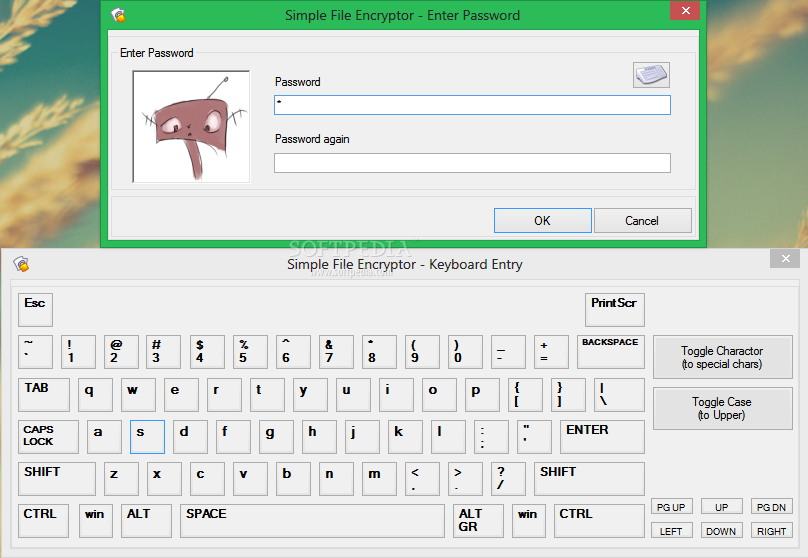The width and height of the screenshot is (808, 558).
Task: Click the right win key
Action: [x=529, y=521]
